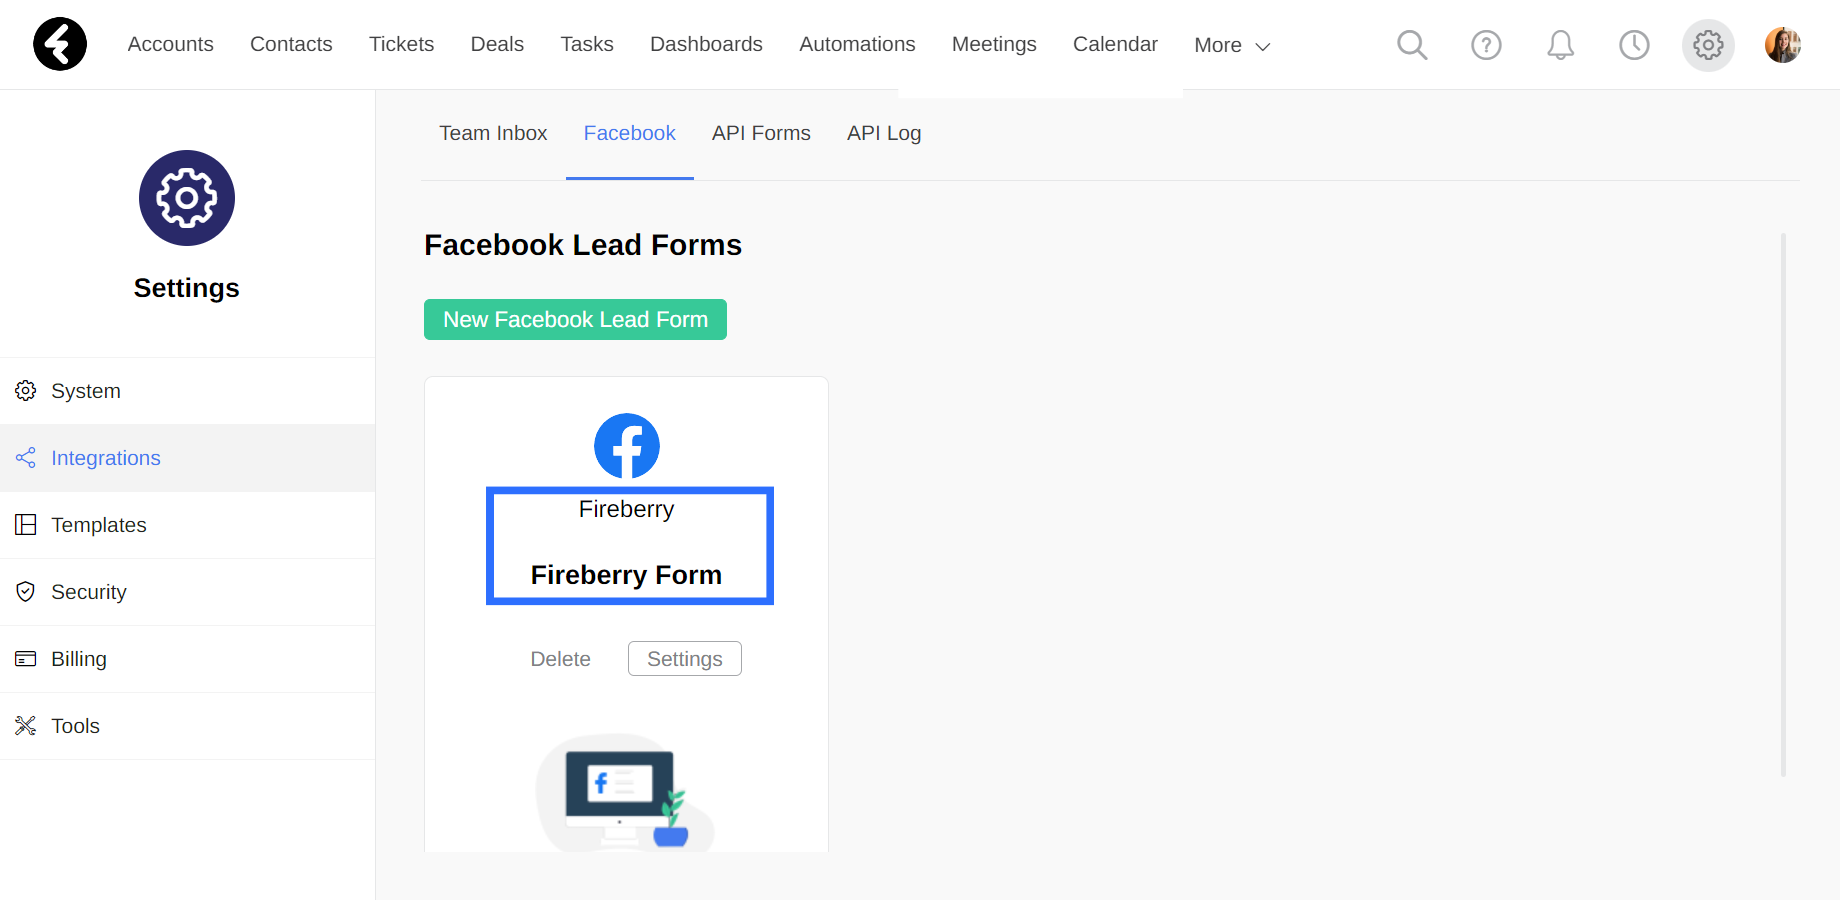Open the Contacts menu
This screenshot has width=1840, height=900.
(x=291, y=44)
